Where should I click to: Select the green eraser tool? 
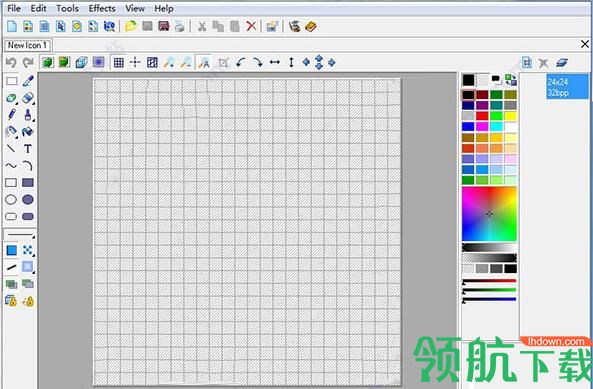(11, 98)
